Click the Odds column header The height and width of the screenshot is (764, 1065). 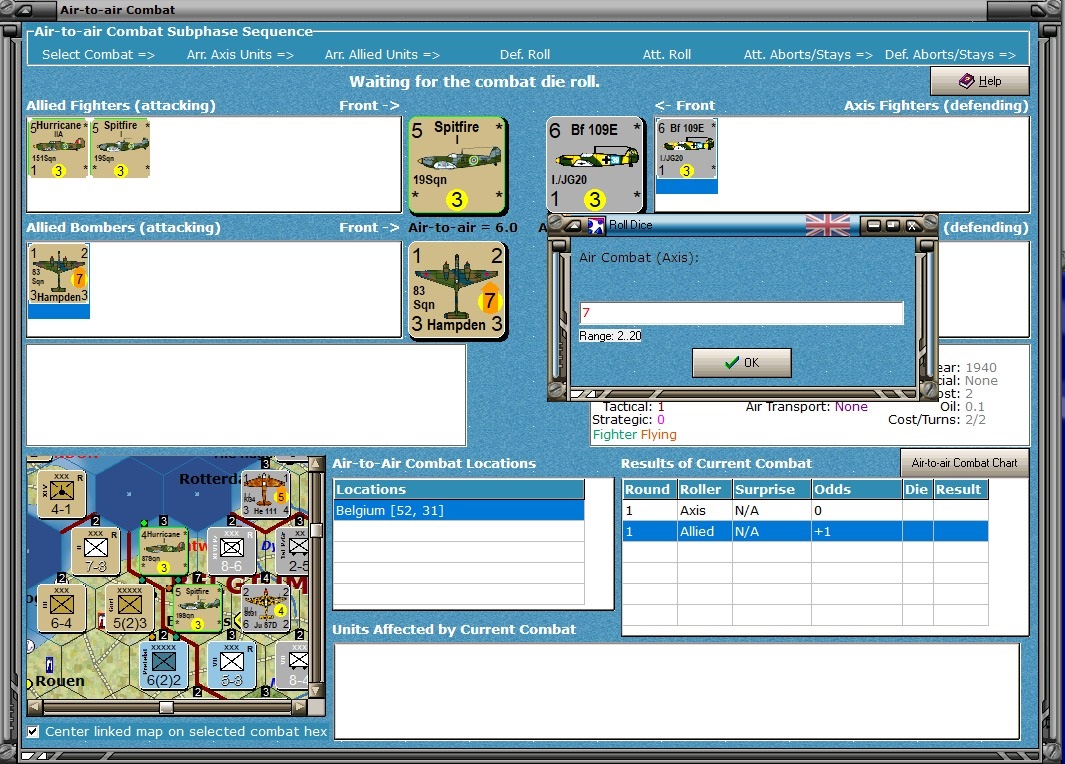(856, 489)
